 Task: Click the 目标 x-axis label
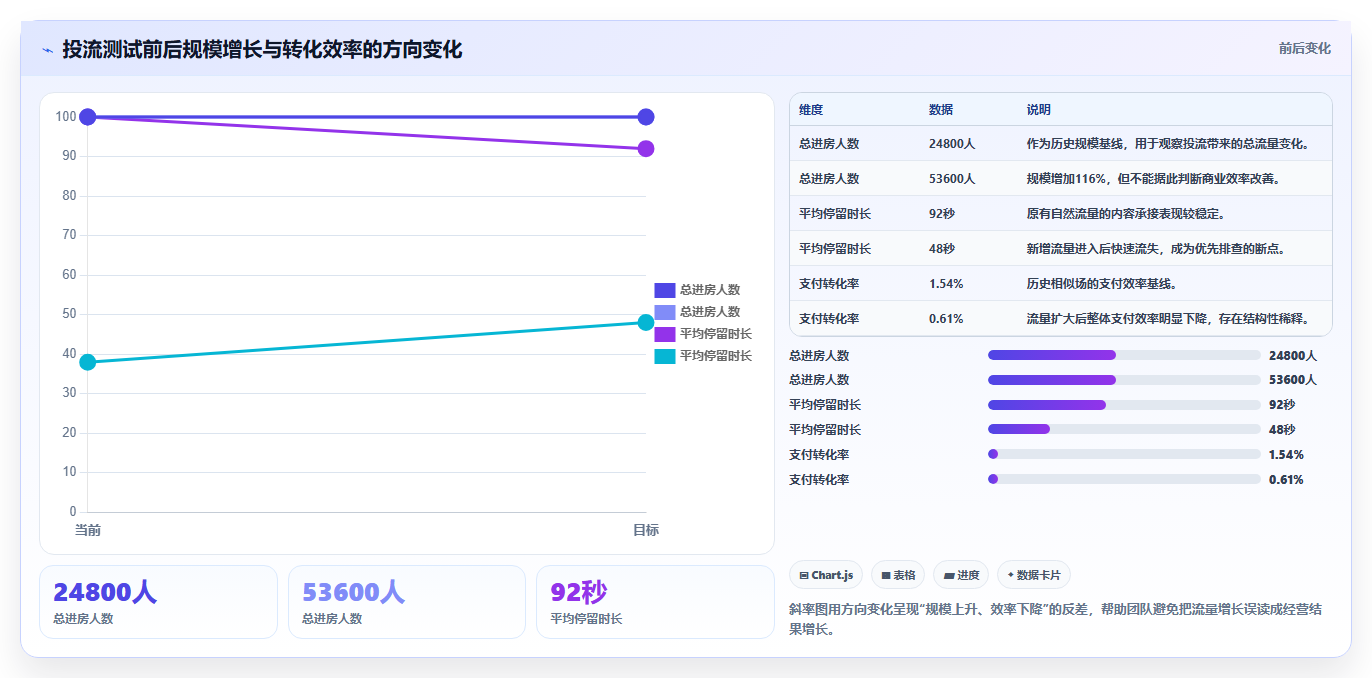click(x=646, y=530)
